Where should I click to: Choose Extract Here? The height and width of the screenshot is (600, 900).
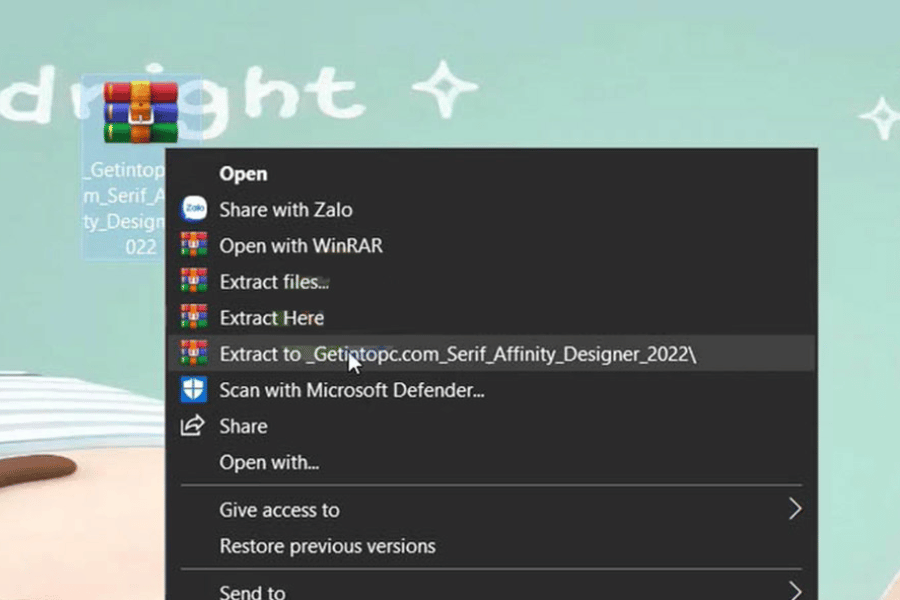pyautogui.click(x=272, y=318)
